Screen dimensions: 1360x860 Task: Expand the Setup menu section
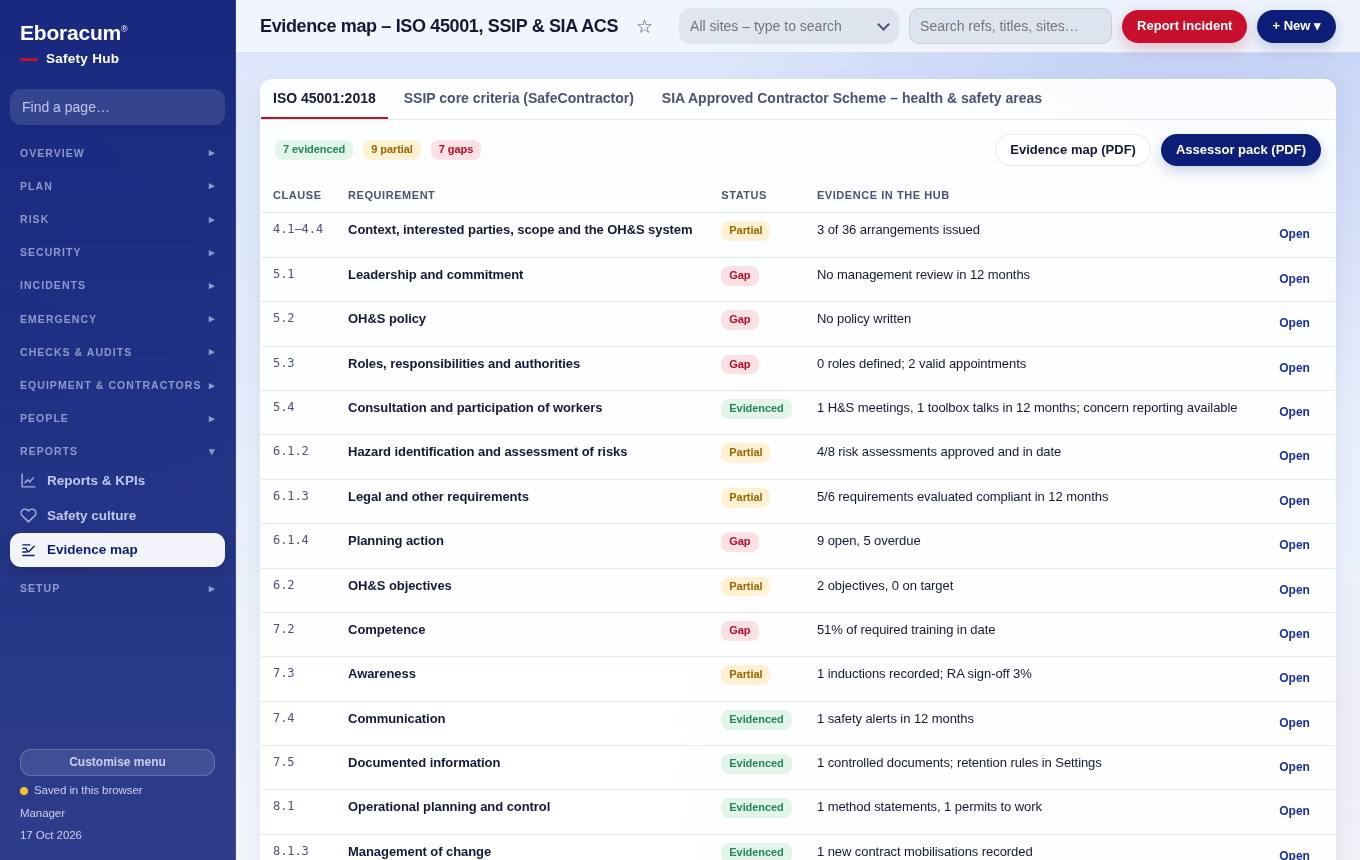(117, 588)
